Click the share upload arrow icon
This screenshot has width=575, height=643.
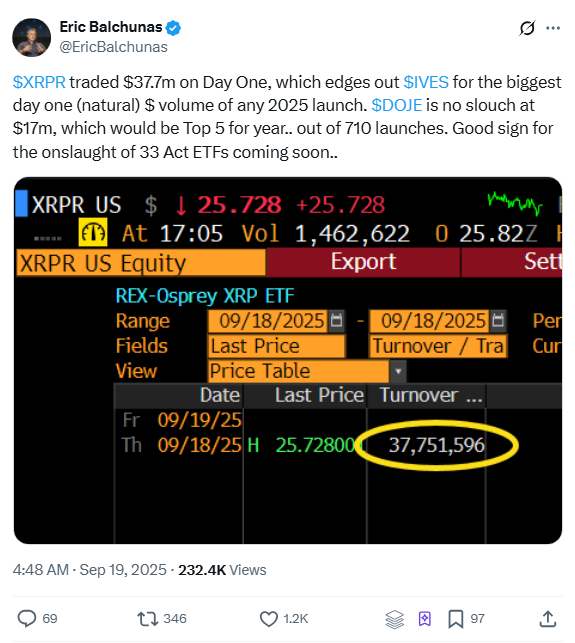[548, 618]
